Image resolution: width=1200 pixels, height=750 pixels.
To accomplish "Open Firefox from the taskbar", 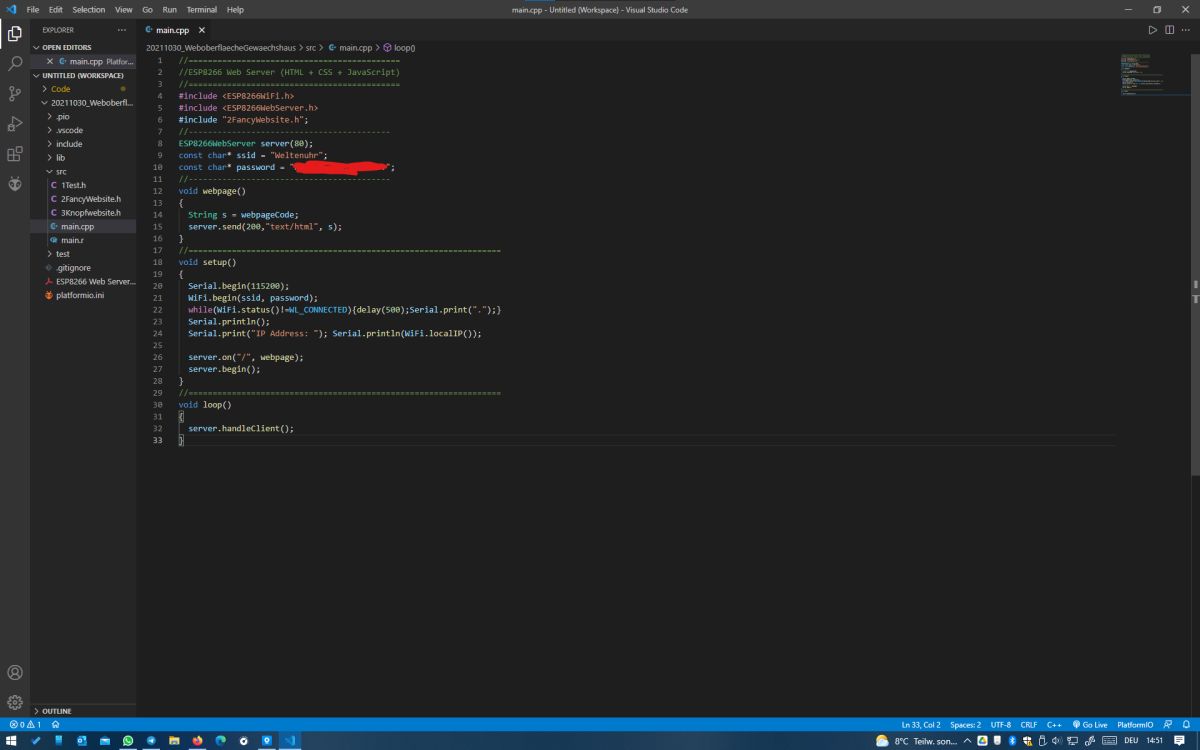I will pos(197,741).
